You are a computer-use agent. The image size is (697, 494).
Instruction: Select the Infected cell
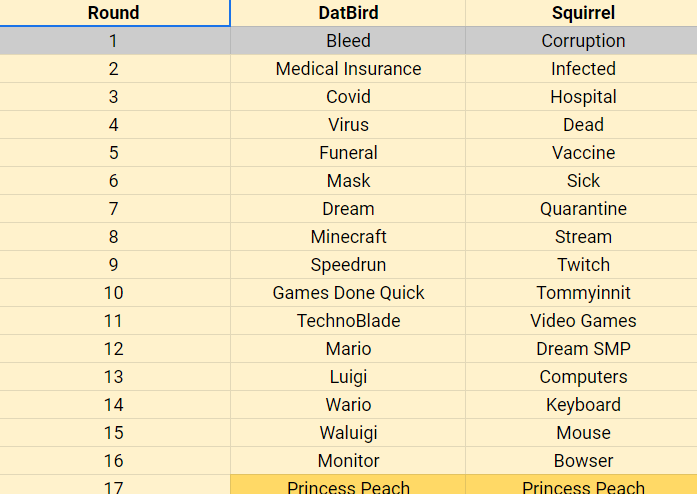[581, 68]
